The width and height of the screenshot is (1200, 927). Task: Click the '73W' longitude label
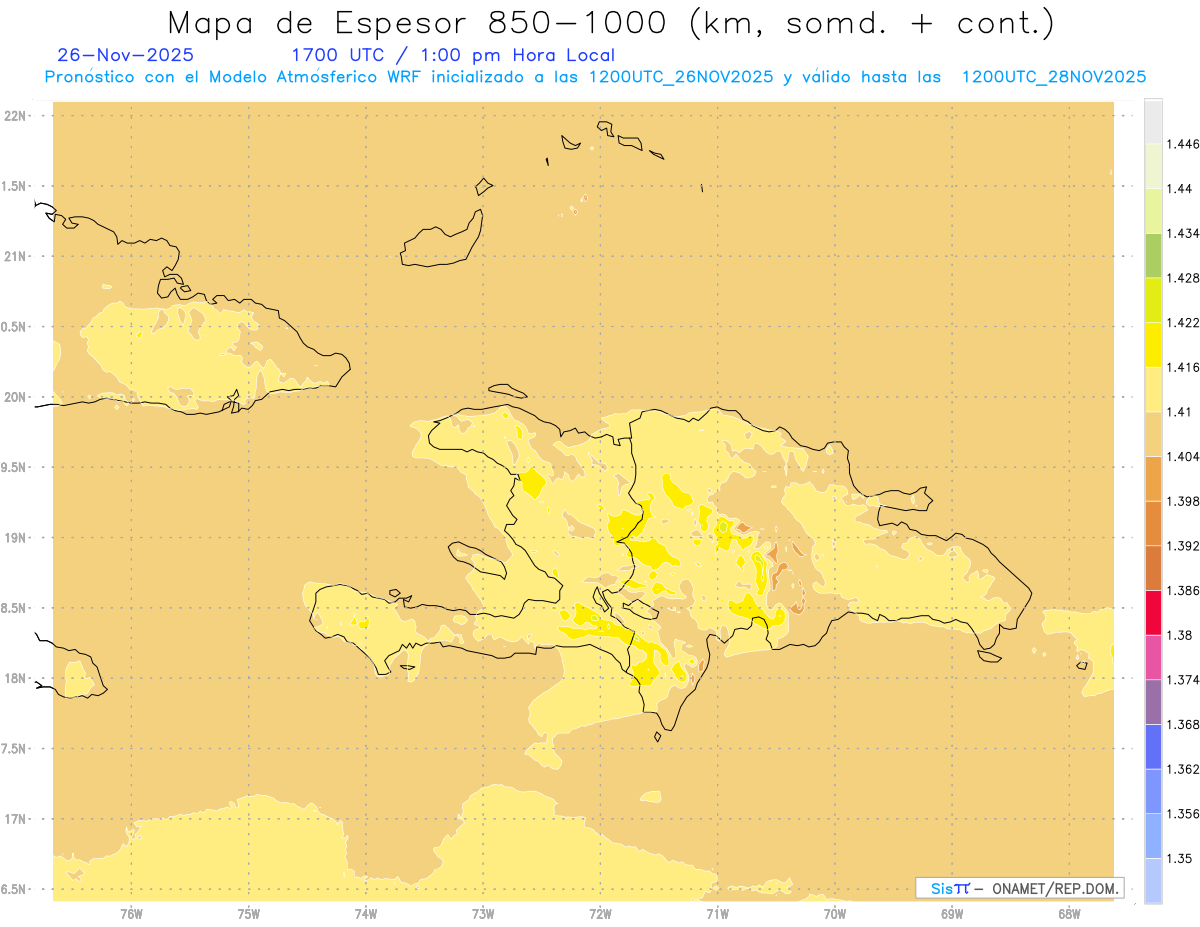click(x=483, y=914)
